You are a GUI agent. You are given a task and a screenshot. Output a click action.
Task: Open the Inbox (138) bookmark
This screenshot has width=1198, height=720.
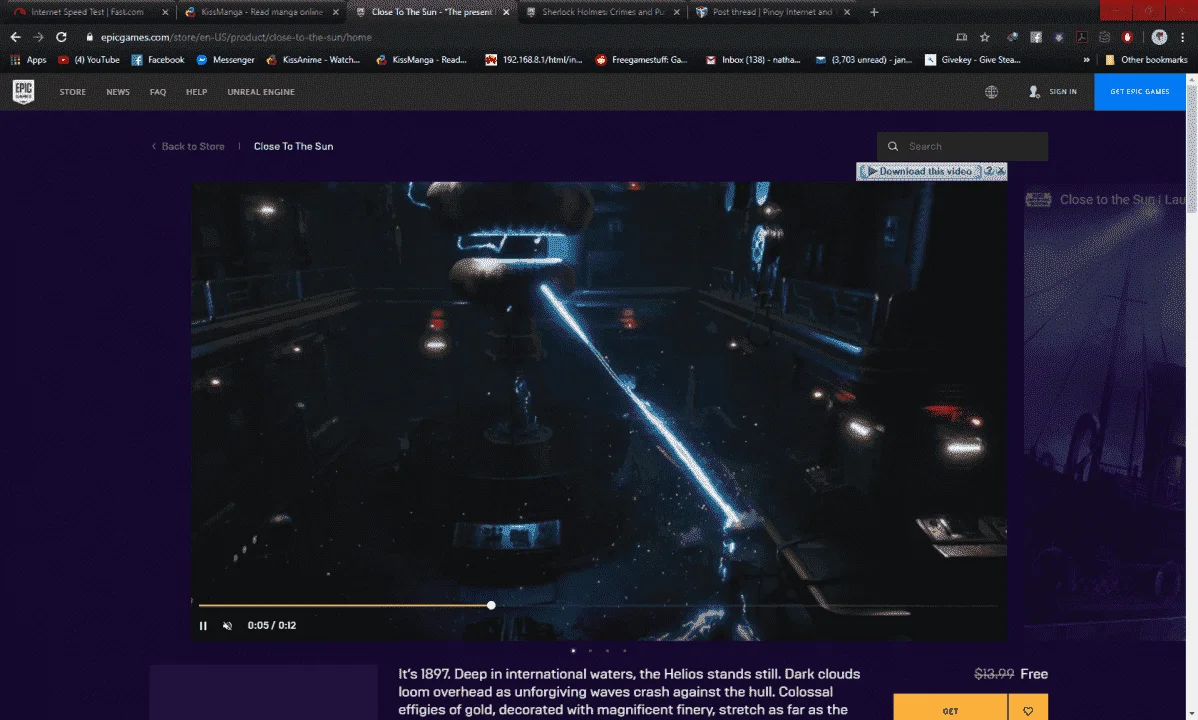753,60
